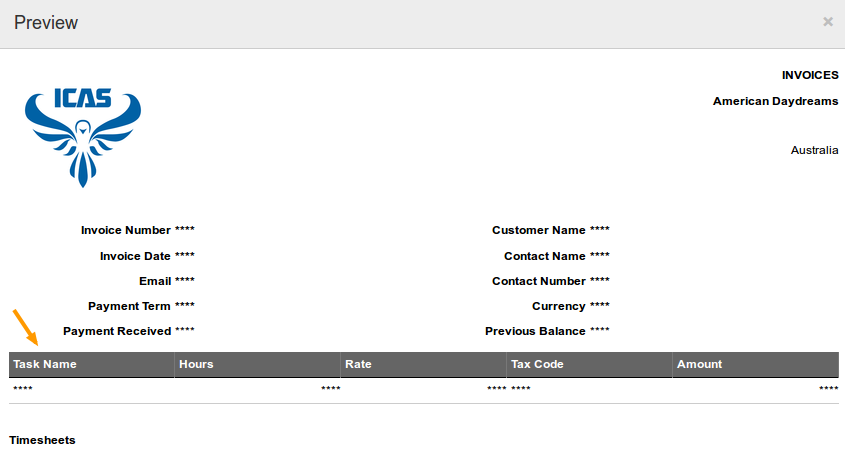The height and width of the screenshot is (450, 845).
Task: Click the Contact Number label
Action: tap(538, 281)
